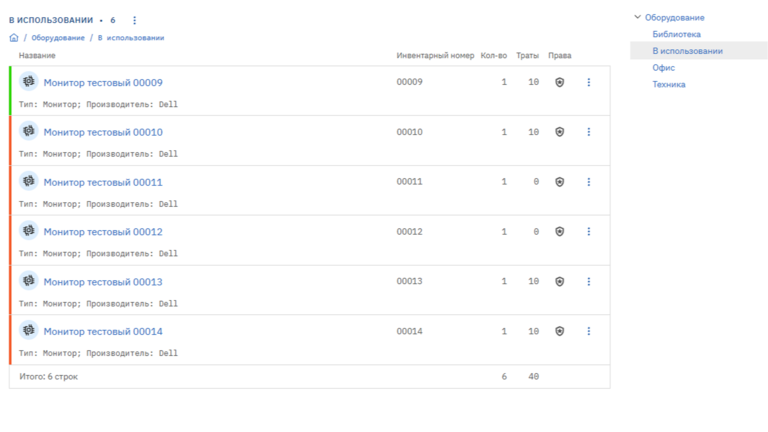Collapse the Оборудование tree node
This screenshot has width=768, height=432.
[637, 17]
